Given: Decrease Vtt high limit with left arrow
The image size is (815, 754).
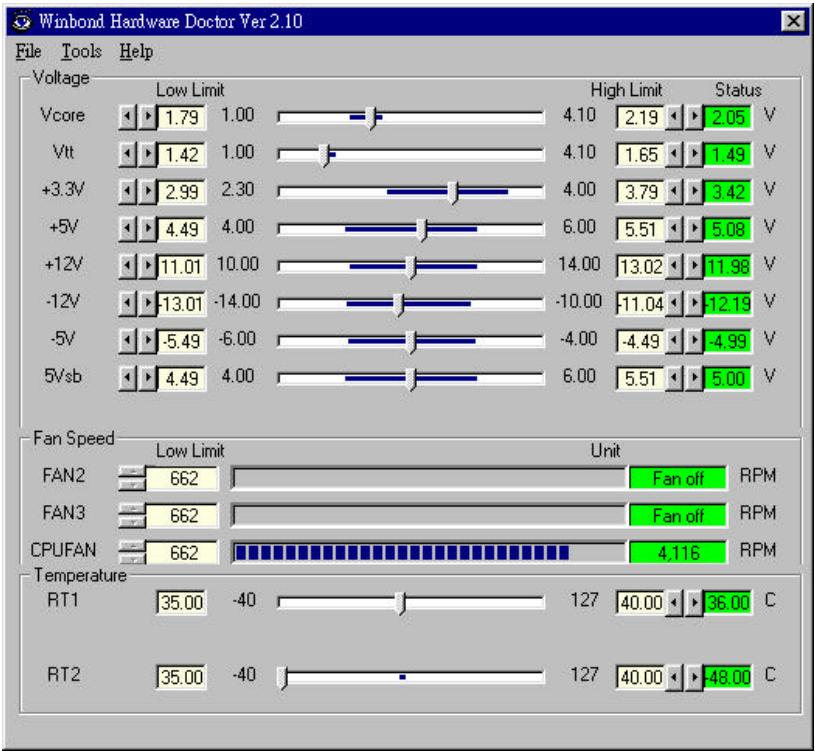Looking at the screenshot, I should (674, 155).
